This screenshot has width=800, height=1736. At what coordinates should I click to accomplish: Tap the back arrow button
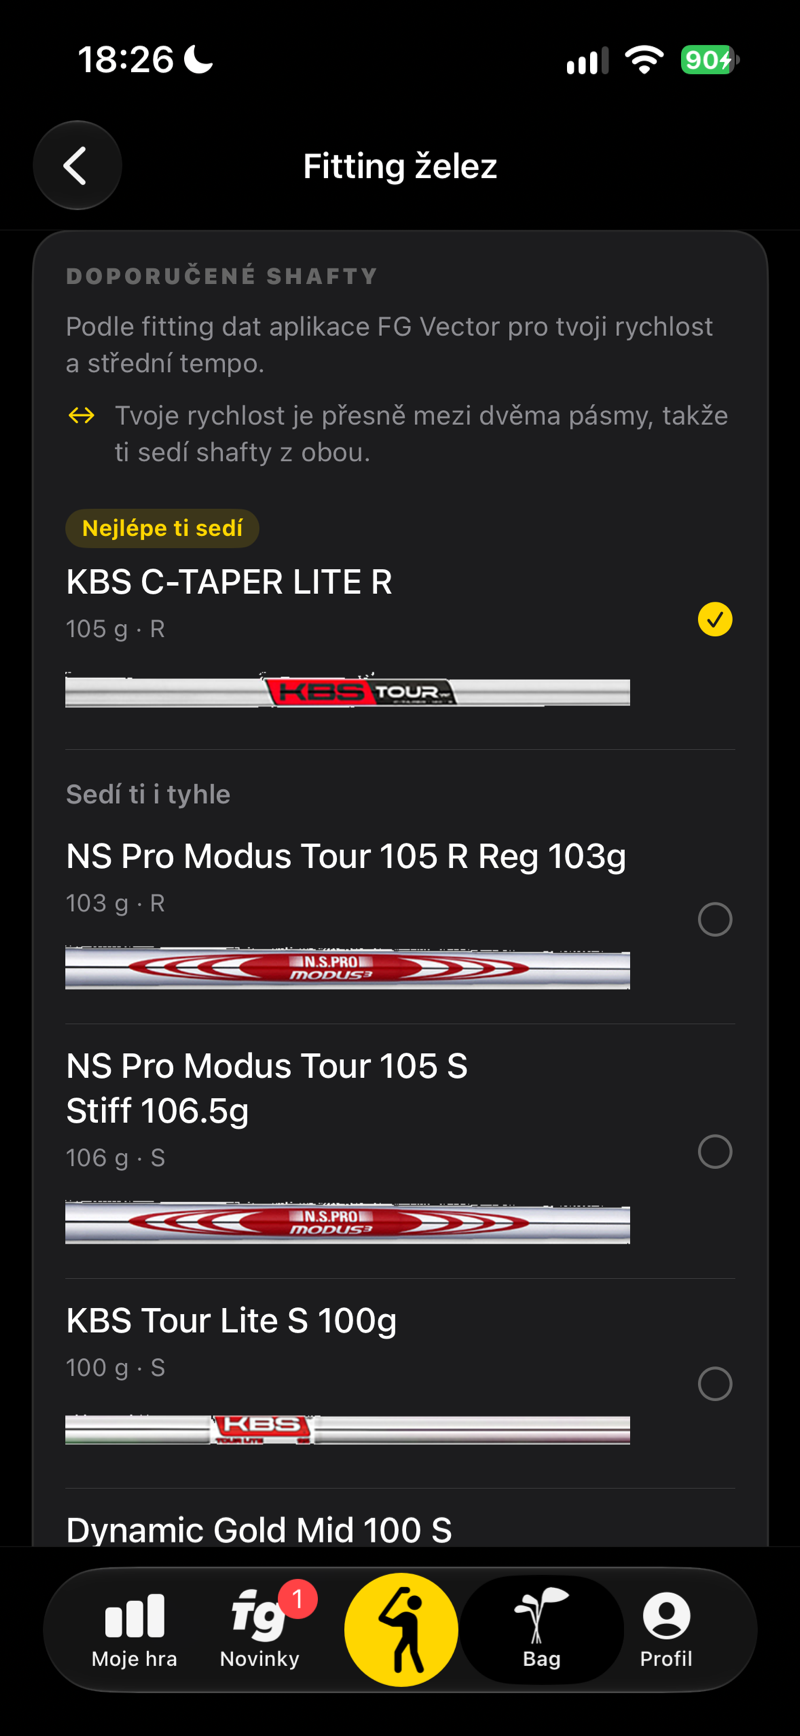click(77, 165)
